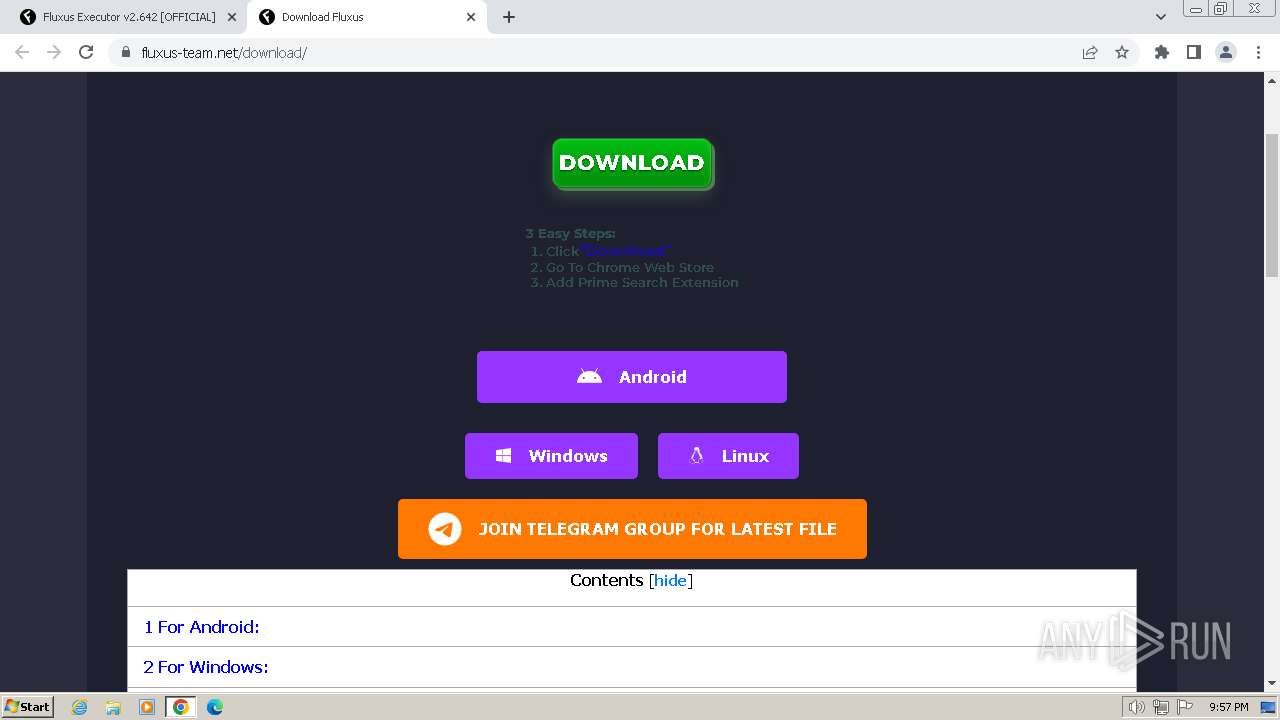Jump to '1 For Android:' section
1280x720 pixels.
pos(202,627)
